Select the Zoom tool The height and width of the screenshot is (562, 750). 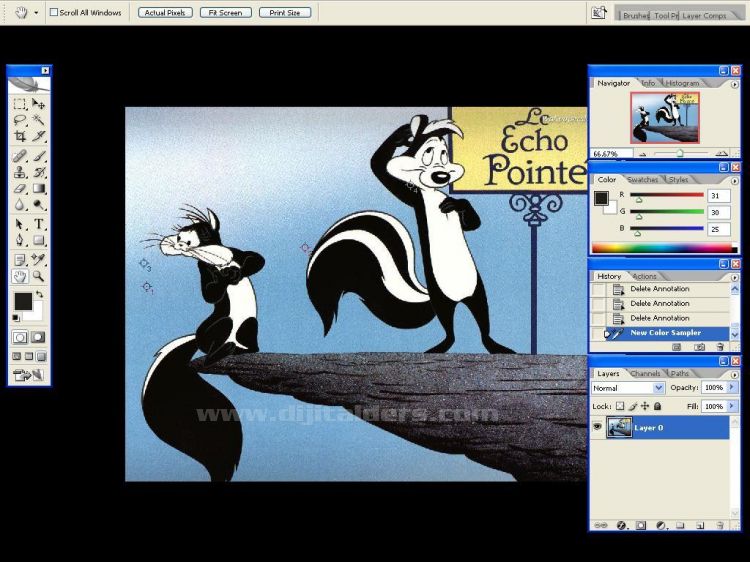coord(38,276)
